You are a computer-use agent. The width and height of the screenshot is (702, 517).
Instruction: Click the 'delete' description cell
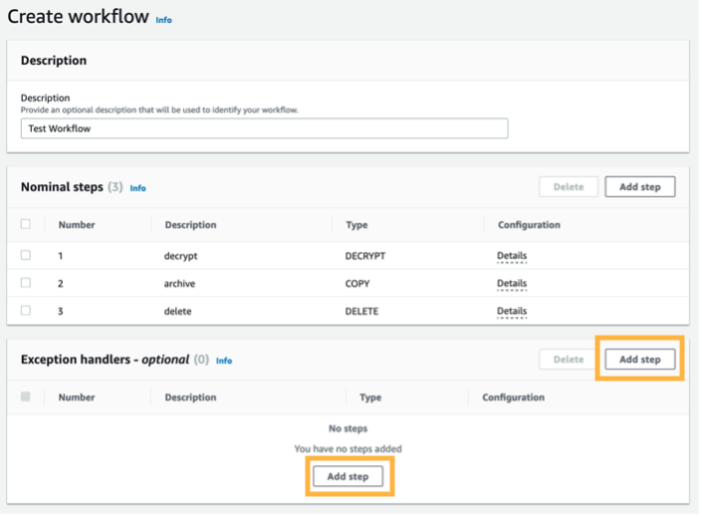tap(177, 311)
